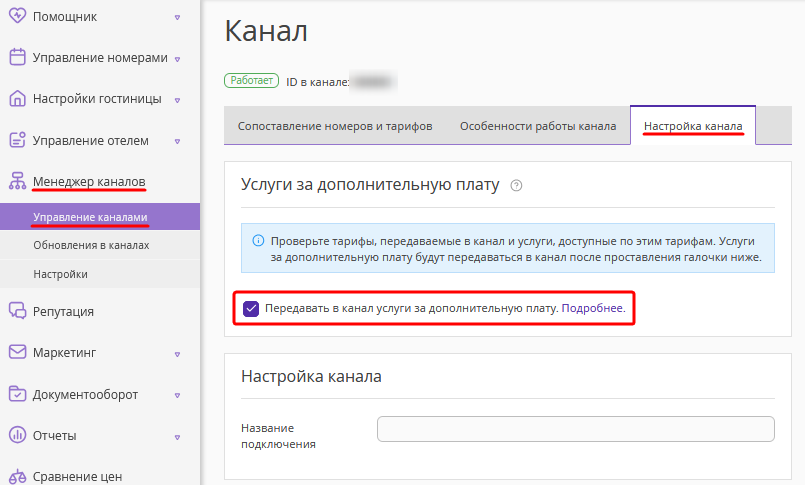Click the chart icon beside Отчеты
The height and width of the screenshot is (485, 805).
pyautogui.click(x=17, y=435)
